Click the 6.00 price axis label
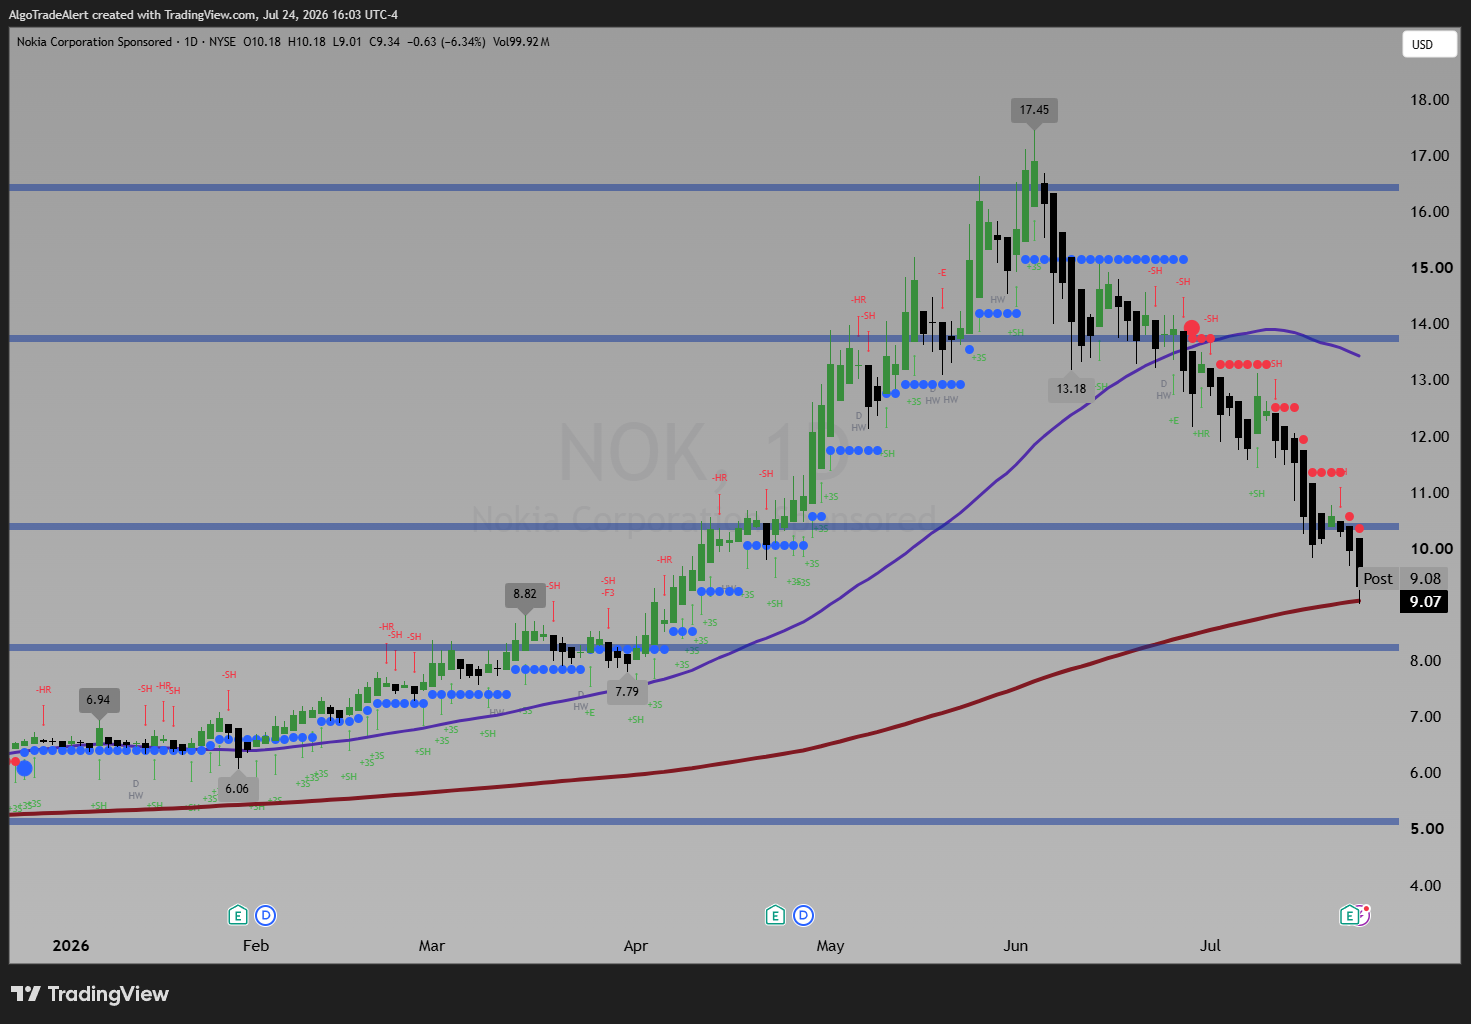The width and height of the screenshot is (1471, 1024). 1425,772
